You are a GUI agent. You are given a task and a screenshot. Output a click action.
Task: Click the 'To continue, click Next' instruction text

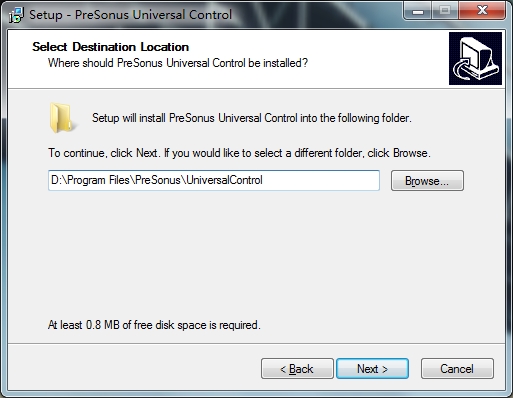coord(239,153)
